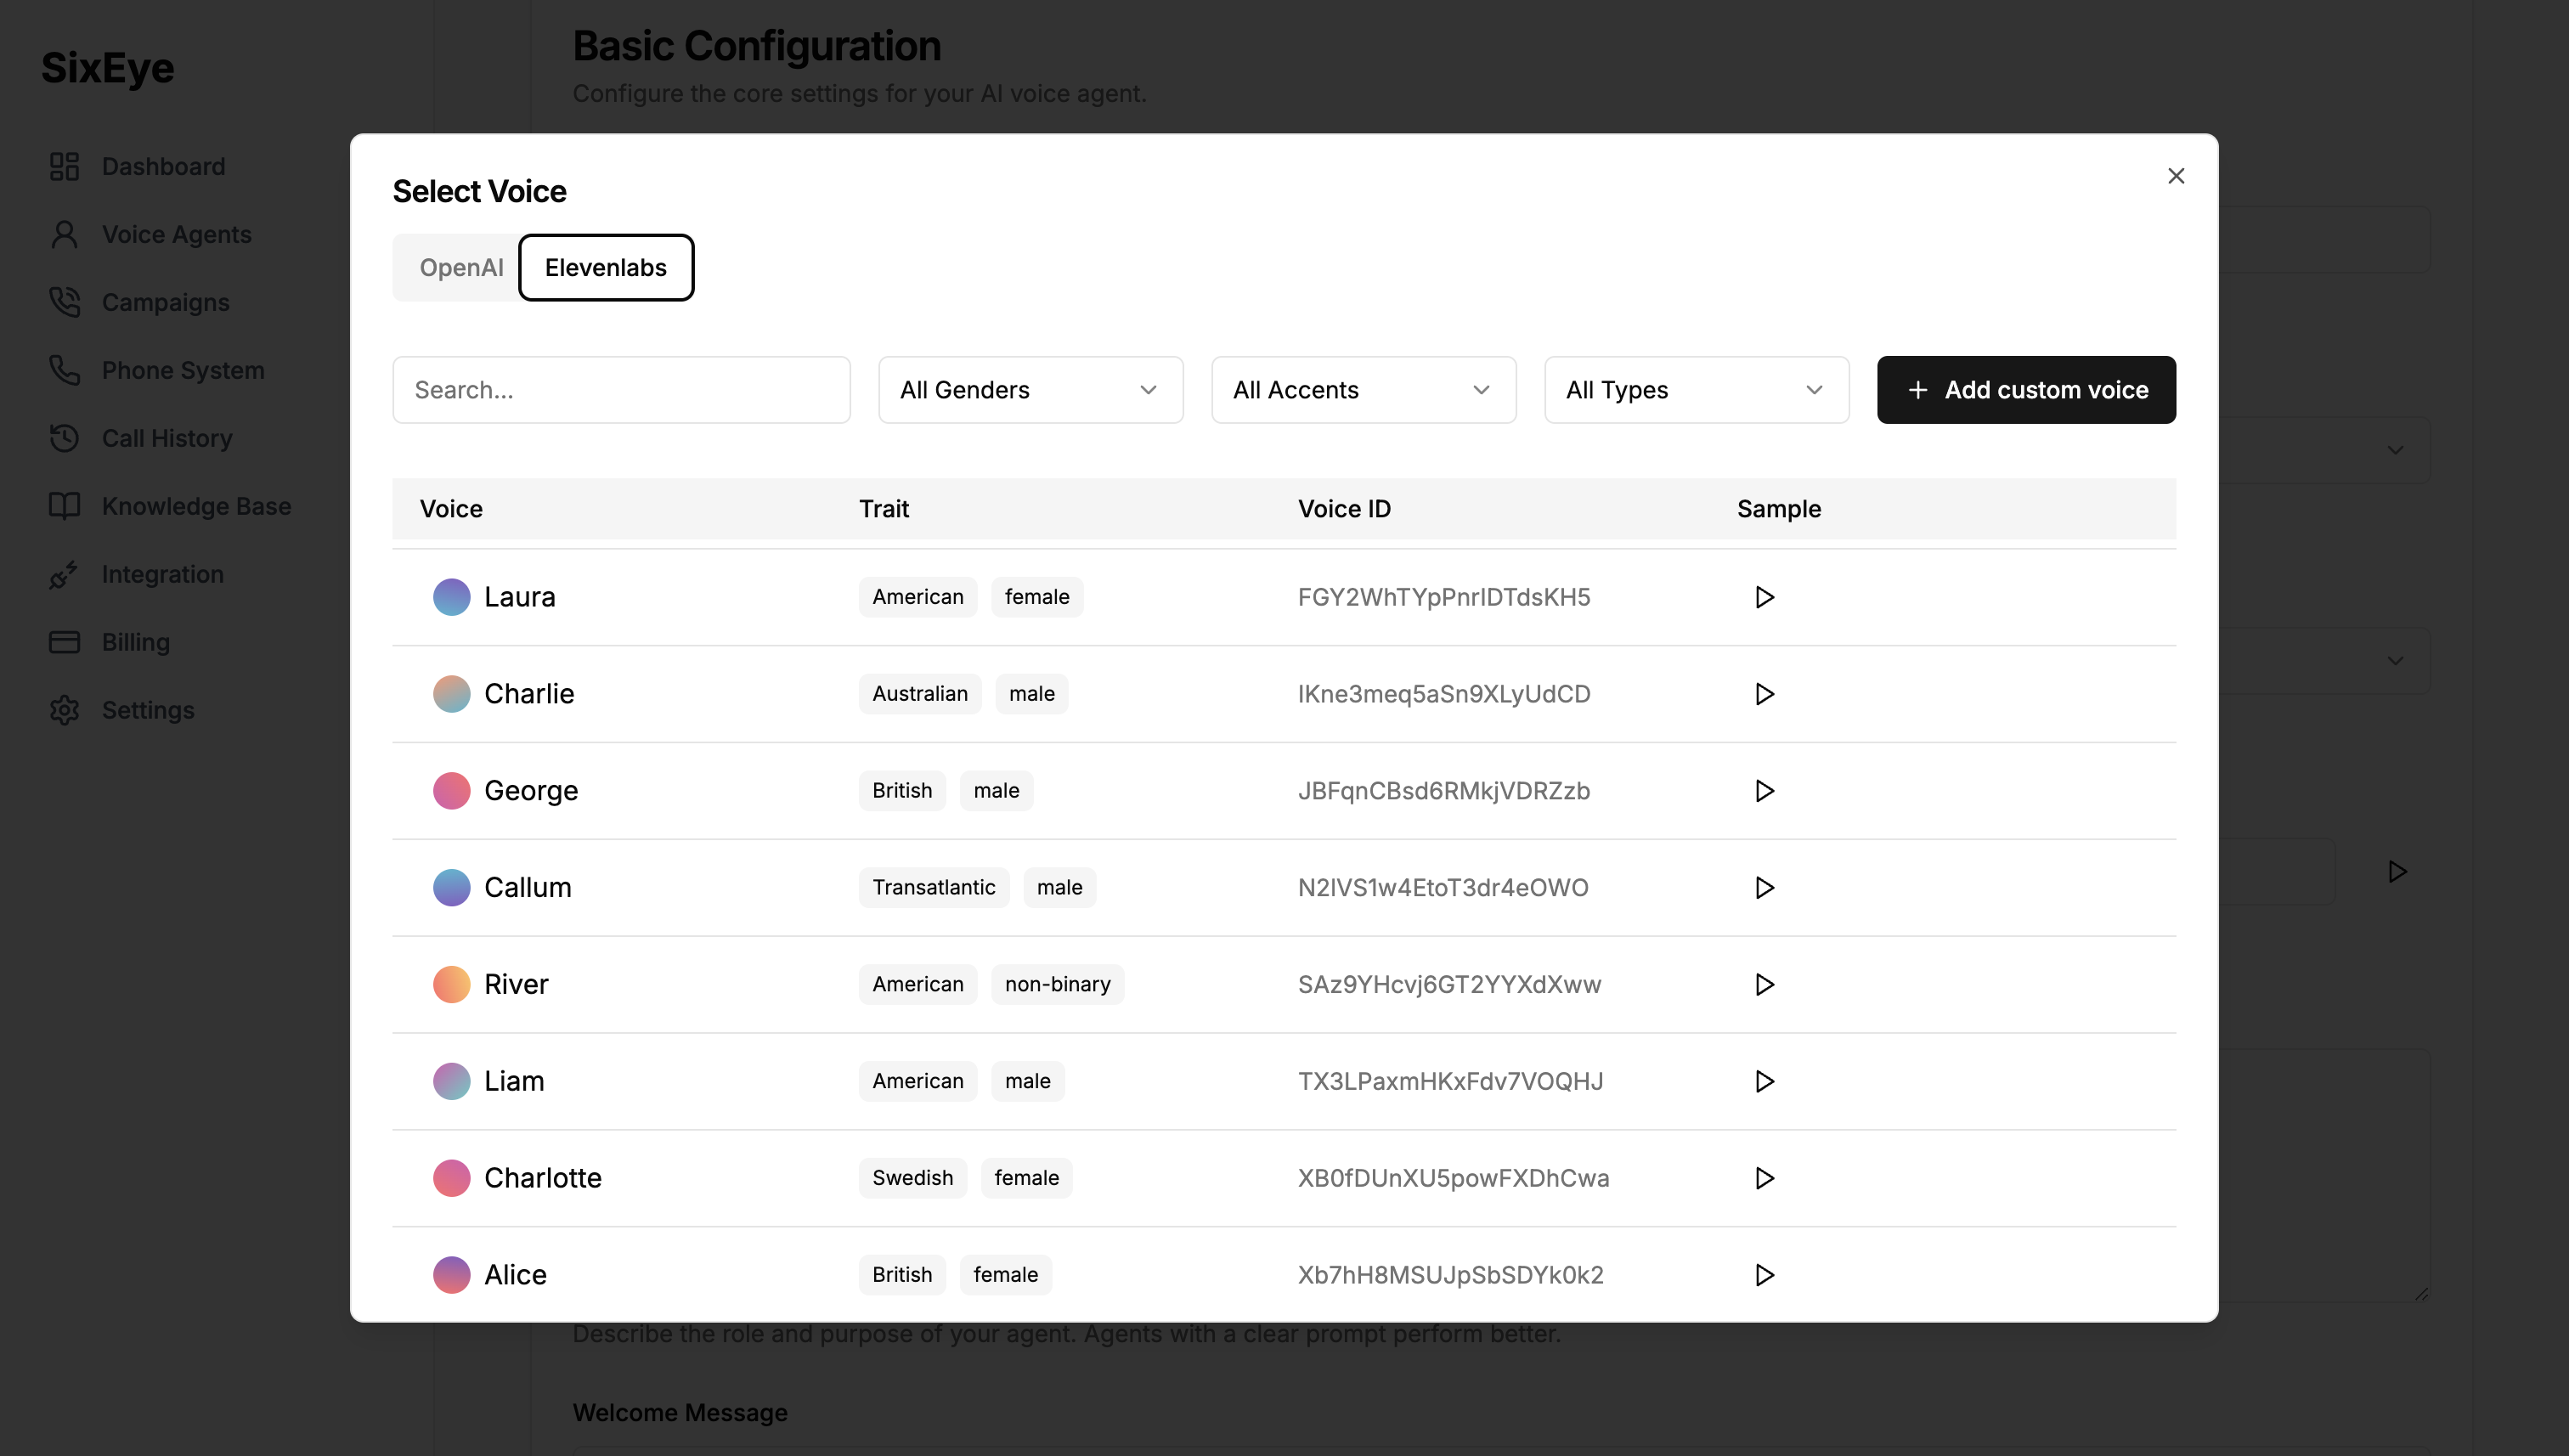Click the Dashboard sidebar icon
2569x1456 pixels.
pos(64,166)
